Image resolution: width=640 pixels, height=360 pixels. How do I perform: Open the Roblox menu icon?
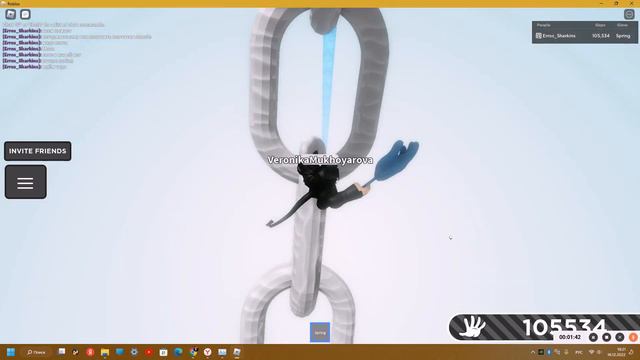(11, 14)
